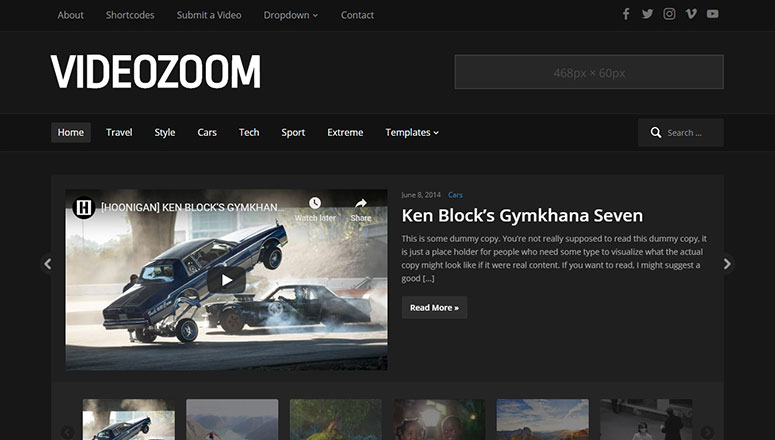The image size is (775, 440).
Task: Click the June 8, 2014 date
Action: (421, 195)
